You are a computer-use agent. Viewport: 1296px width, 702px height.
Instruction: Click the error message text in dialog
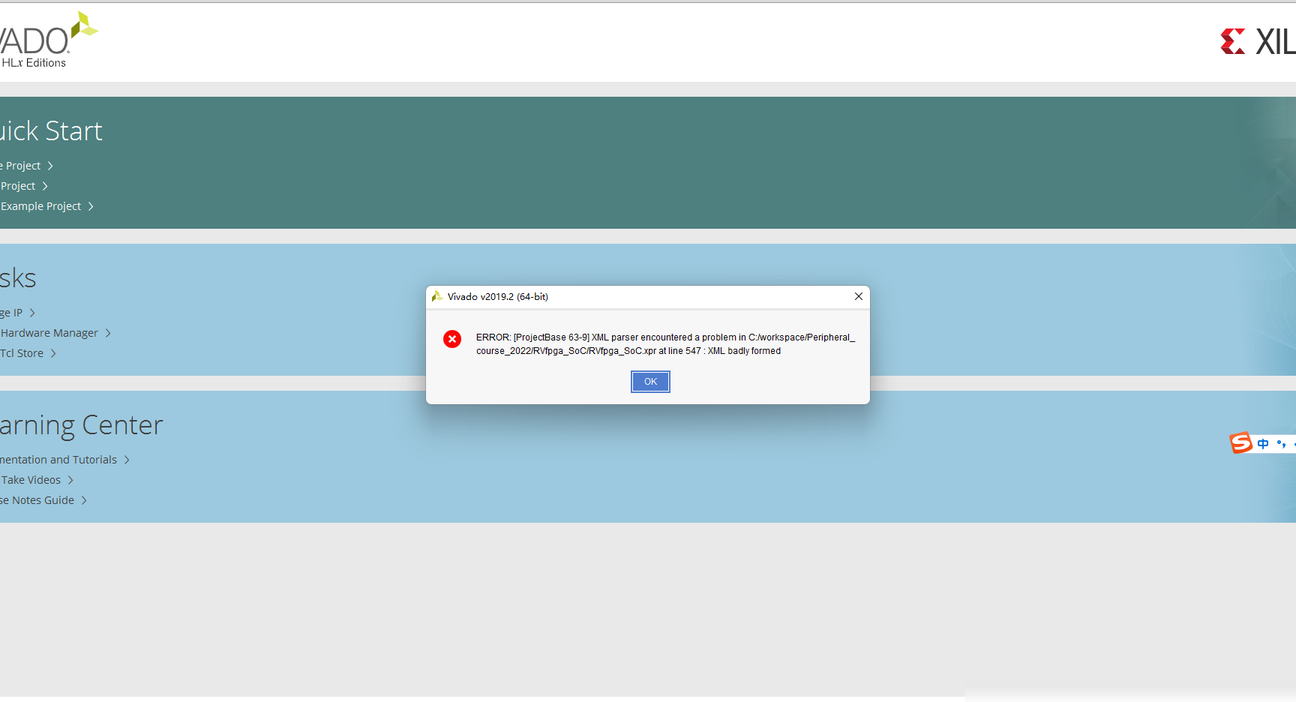(x=665, y=344)
